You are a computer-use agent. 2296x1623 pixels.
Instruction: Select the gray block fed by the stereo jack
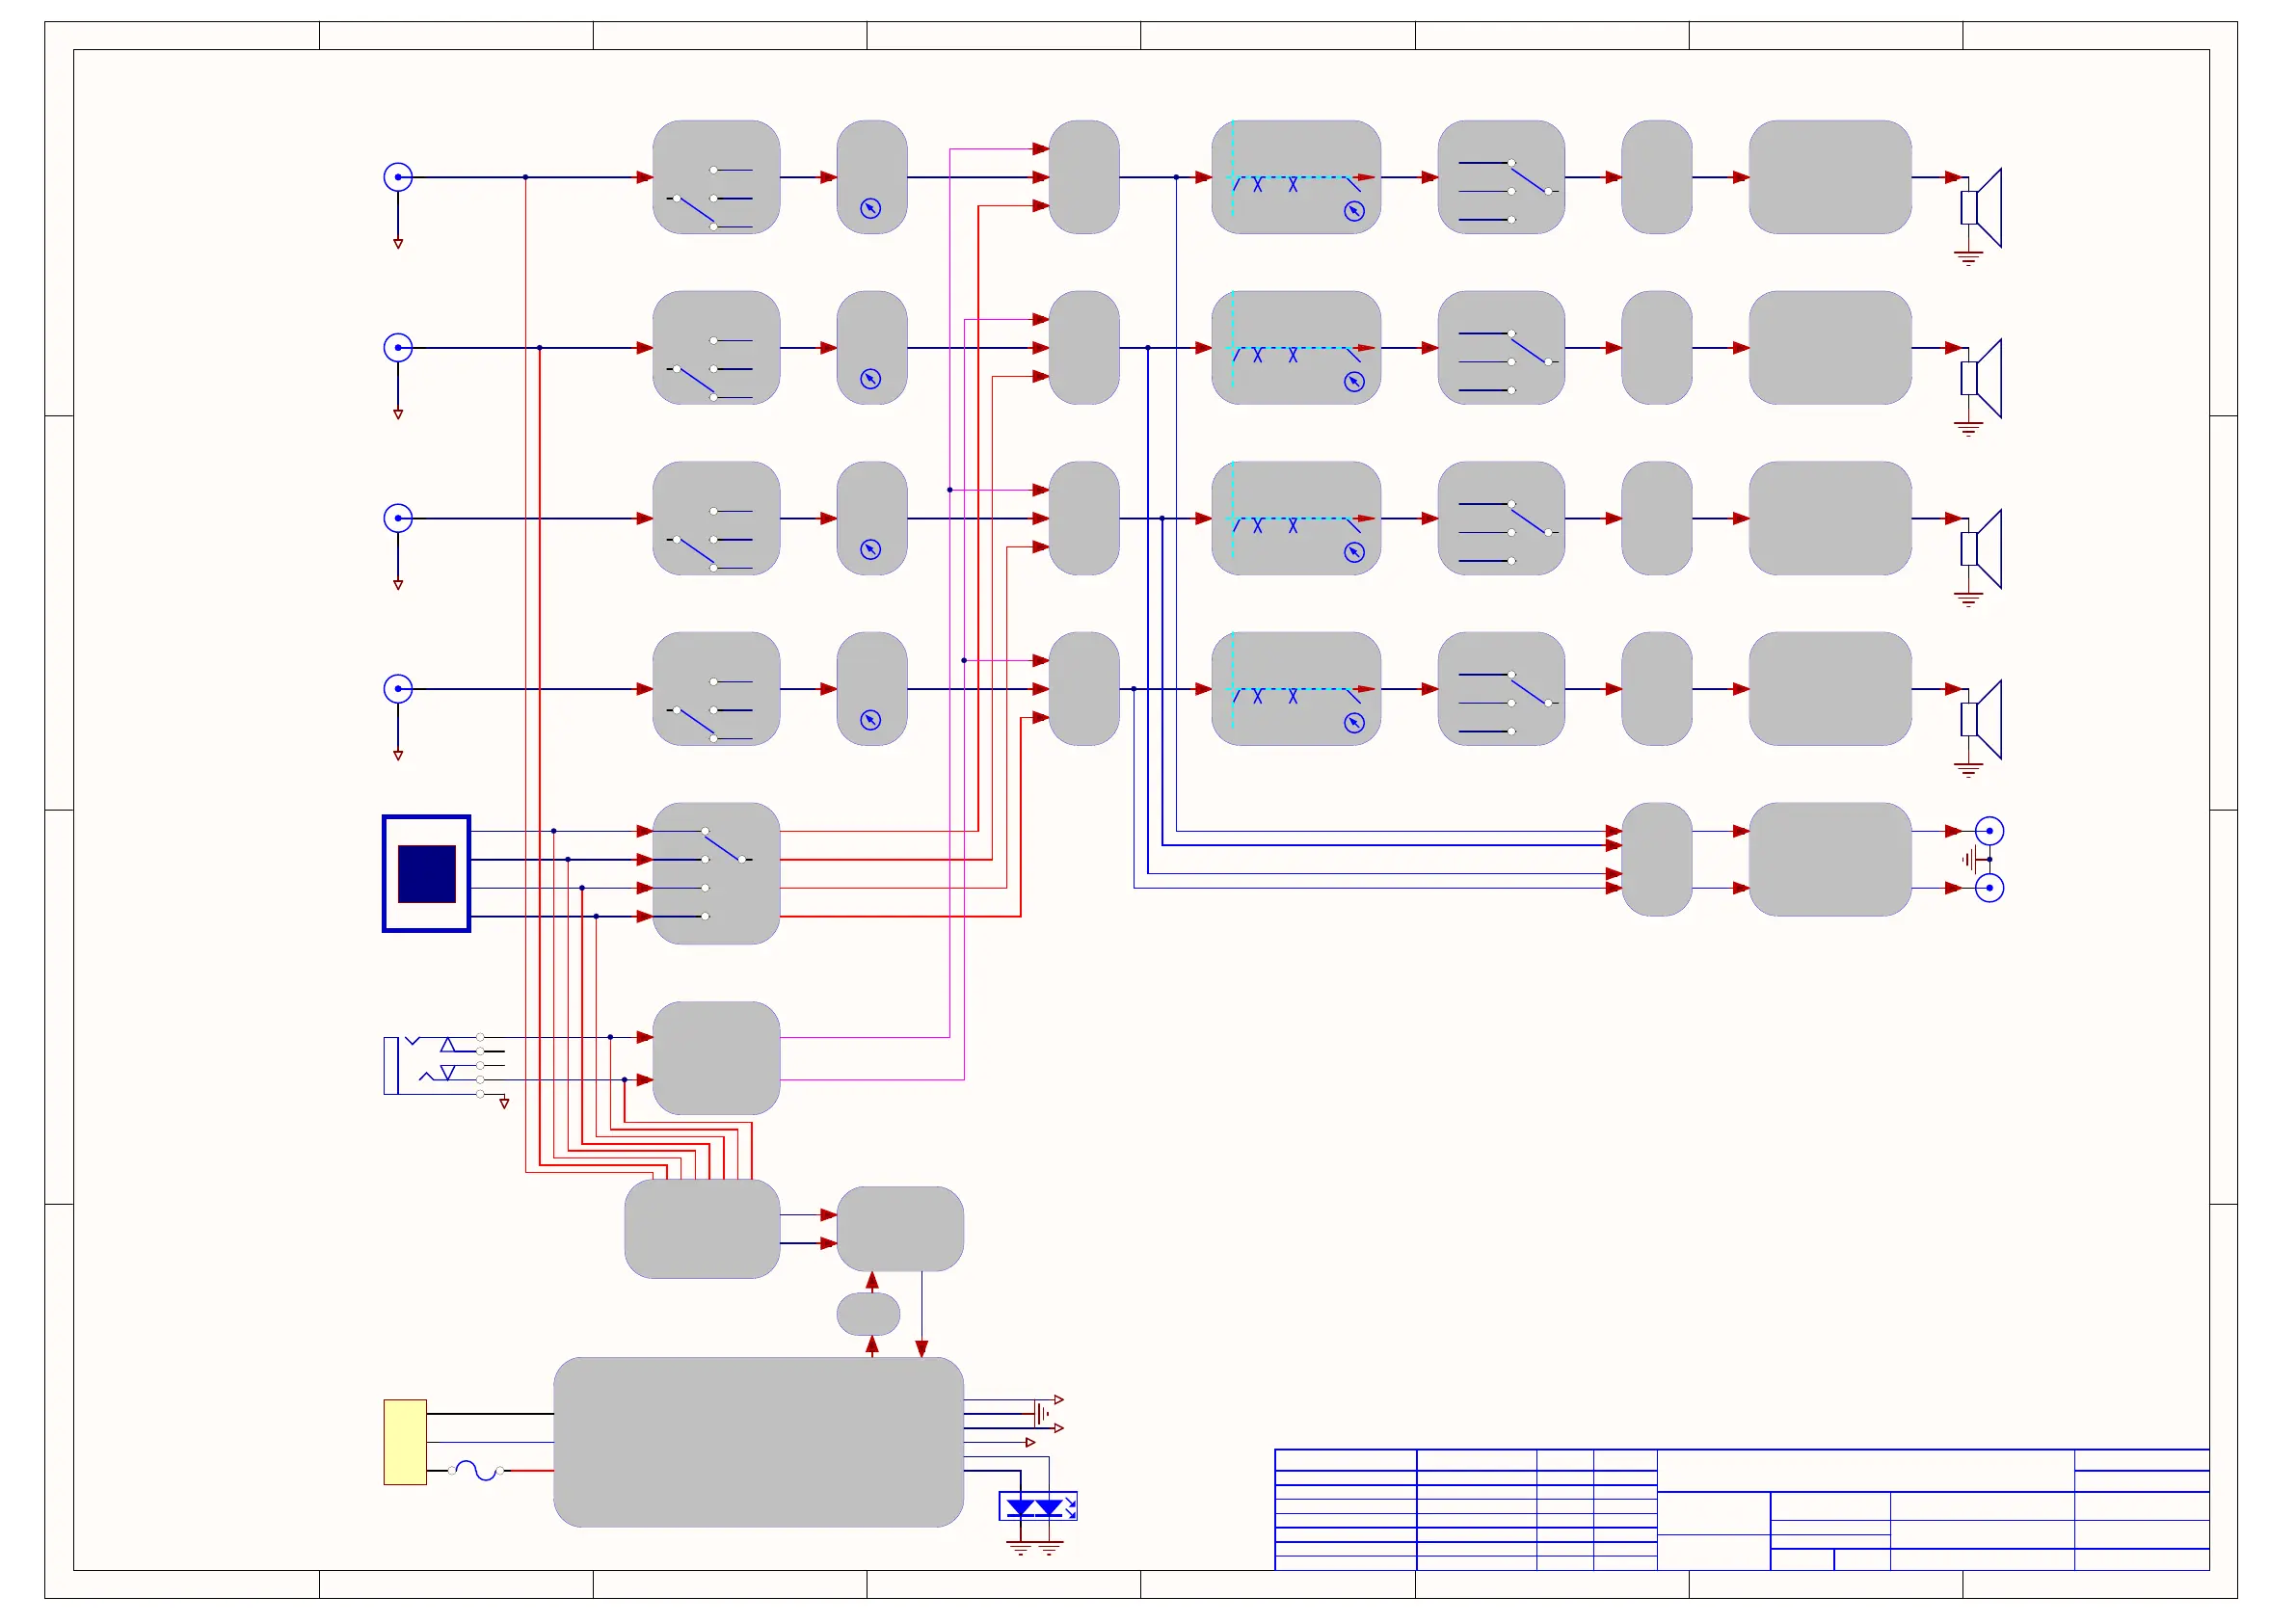pyautogui.click(x=716, y=1058)
